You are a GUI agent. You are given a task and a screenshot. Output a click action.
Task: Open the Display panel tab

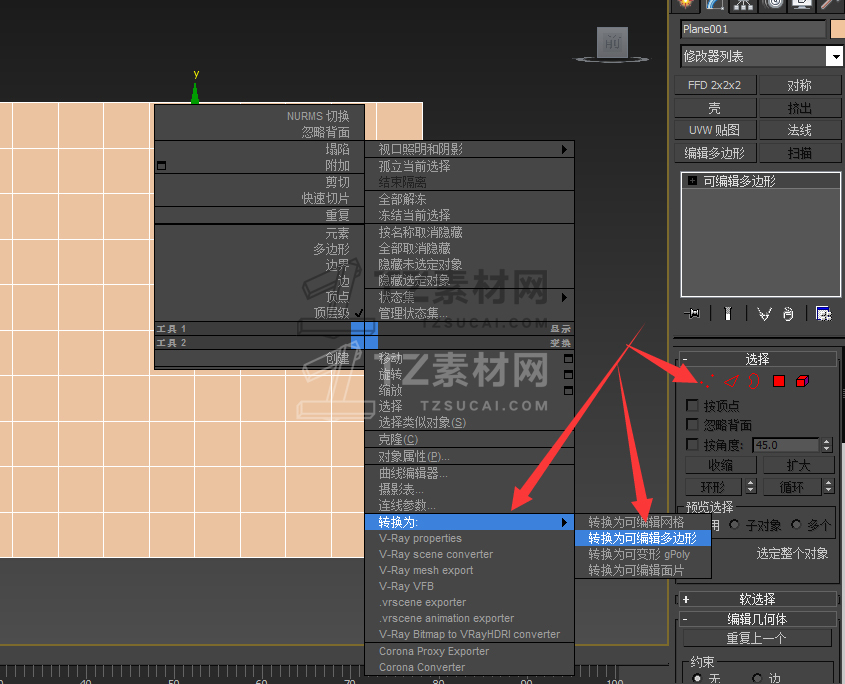802,5
